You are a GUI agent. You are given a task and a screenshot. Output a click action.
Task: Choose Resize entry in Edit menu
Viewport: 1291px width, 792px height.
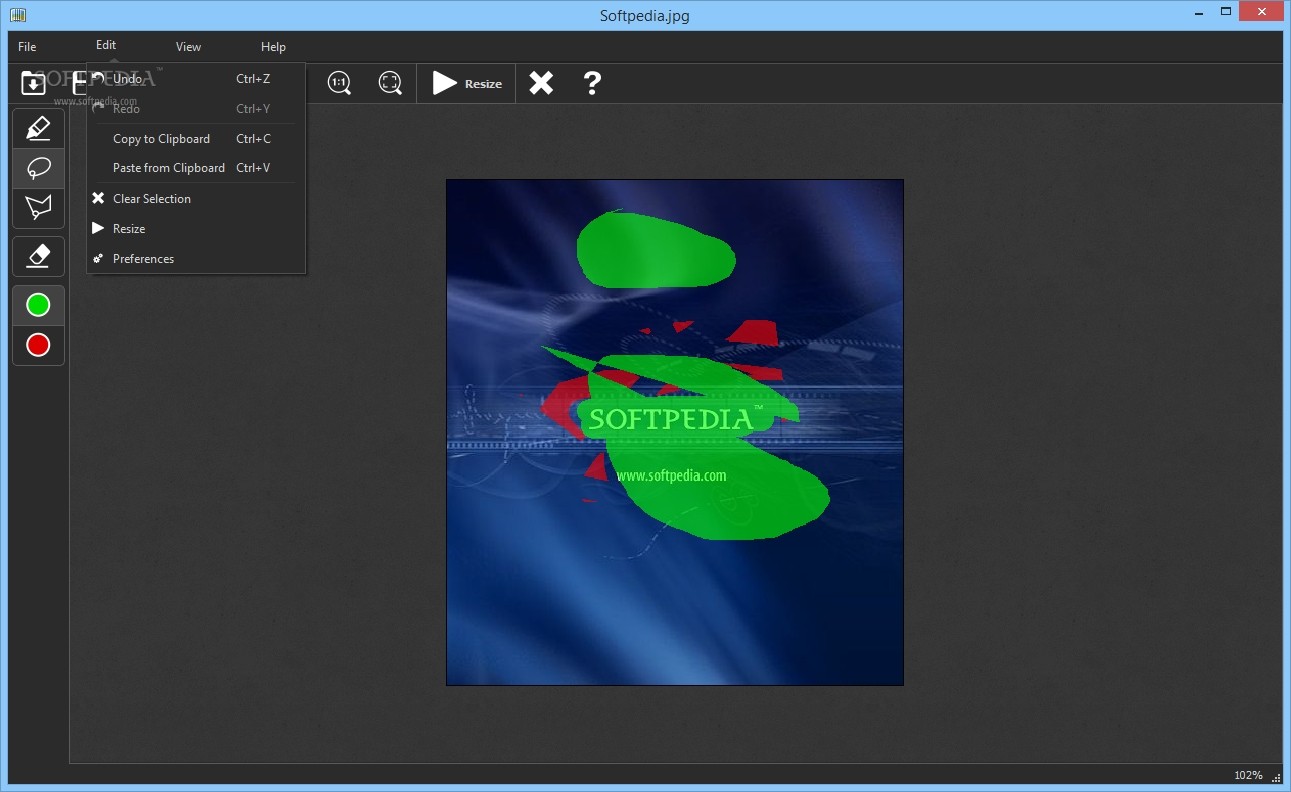pos(196,229)
